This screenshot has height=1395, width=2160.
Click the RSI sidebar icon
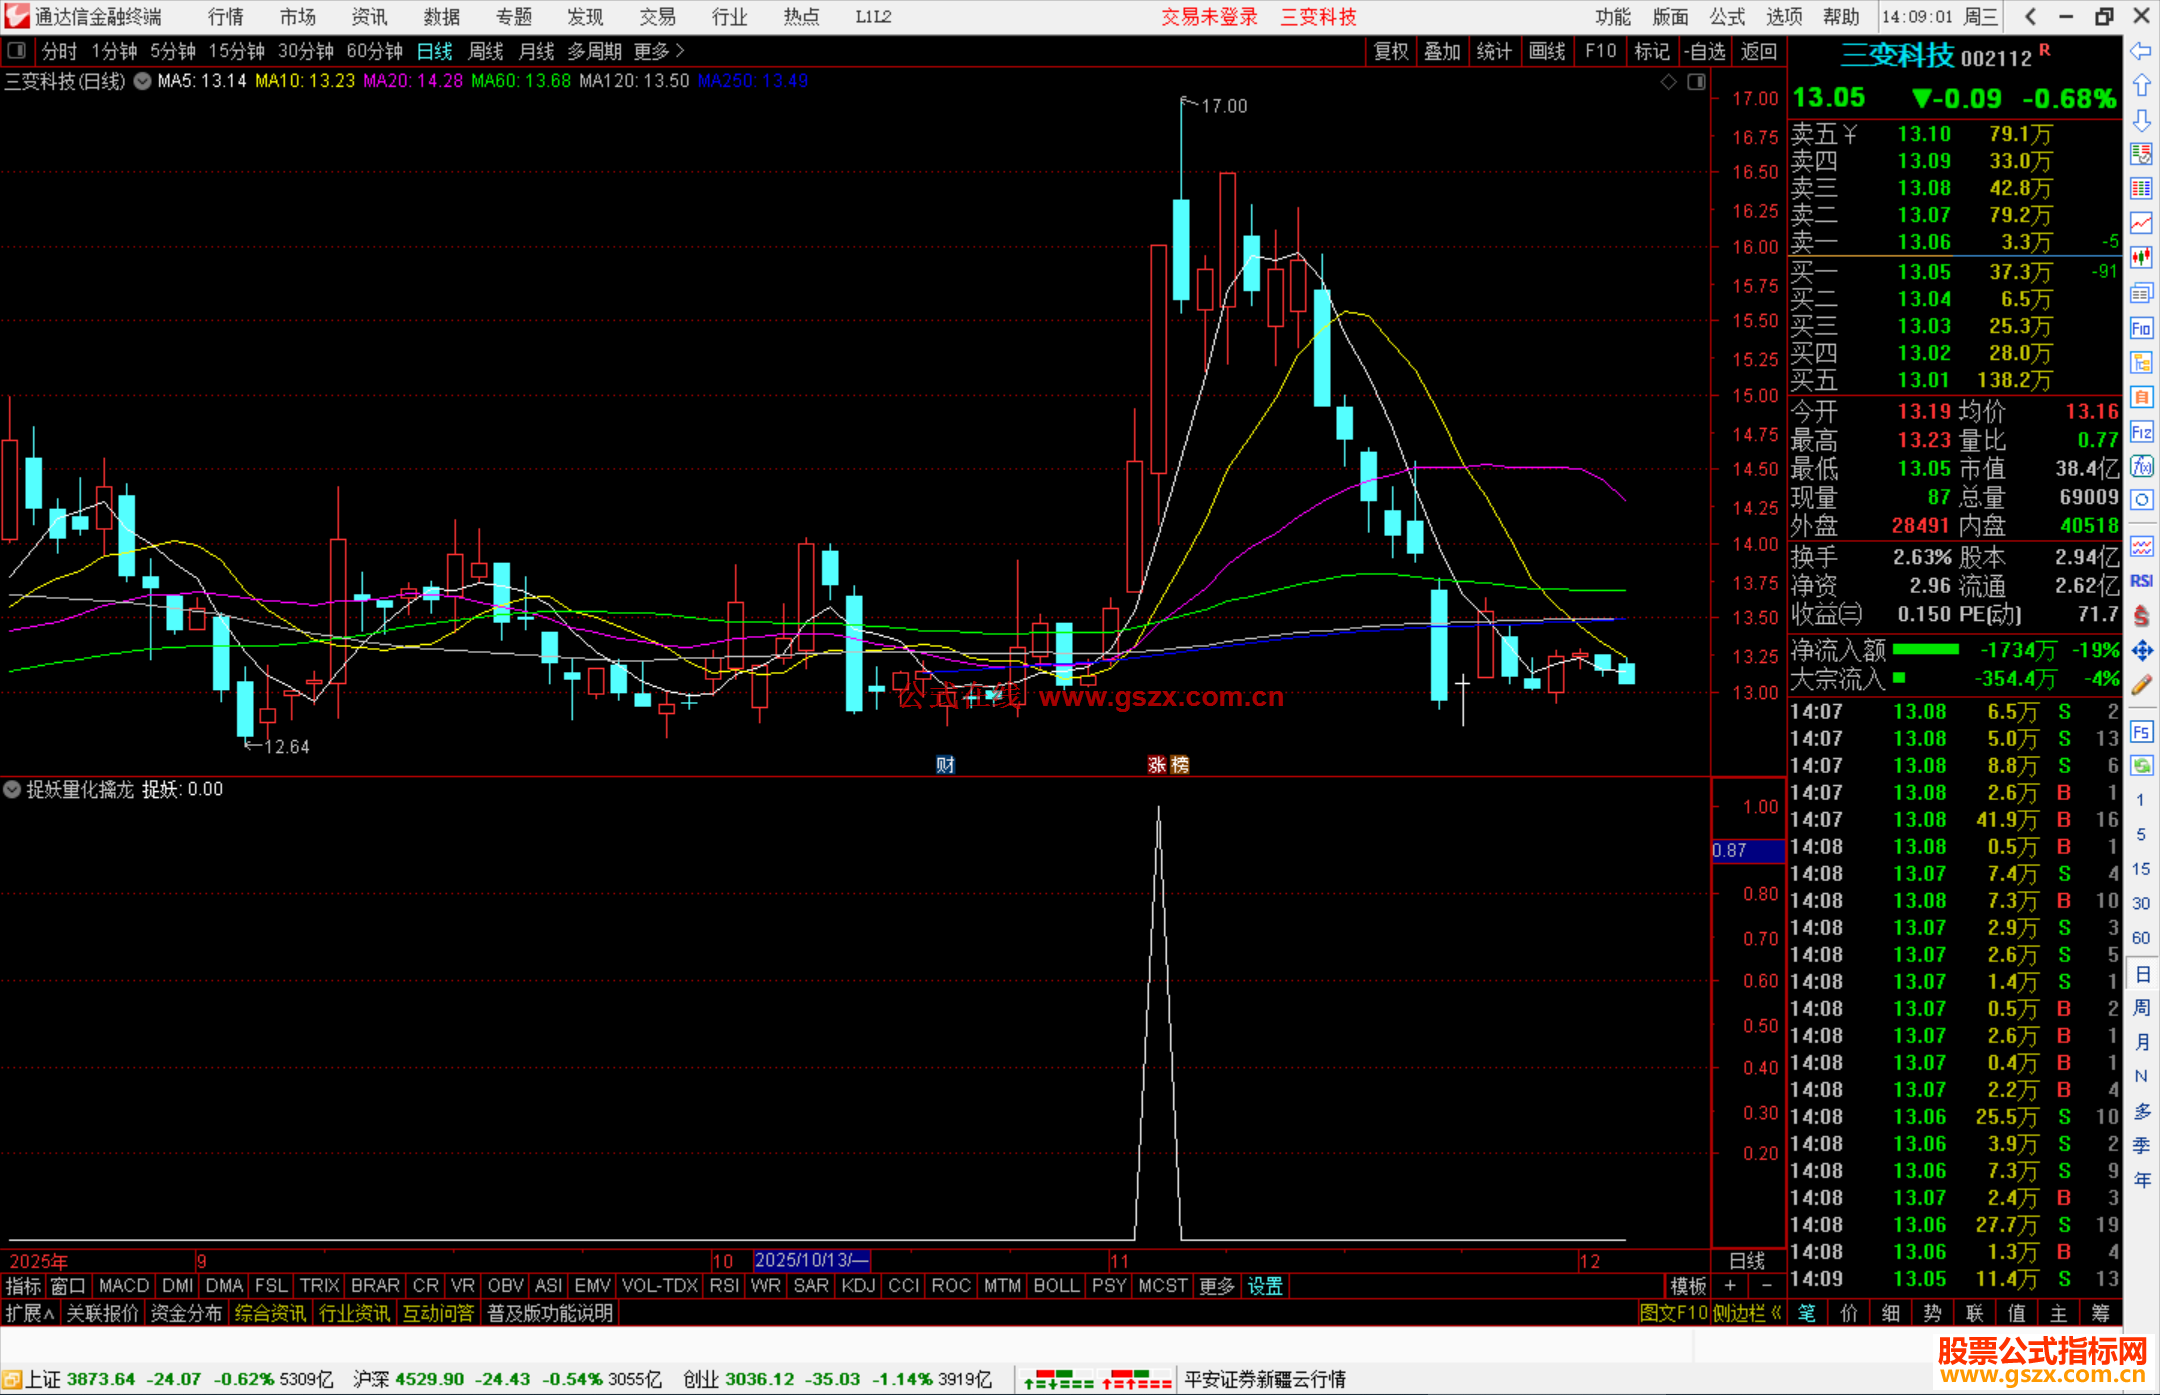(x=2141, y=581)
